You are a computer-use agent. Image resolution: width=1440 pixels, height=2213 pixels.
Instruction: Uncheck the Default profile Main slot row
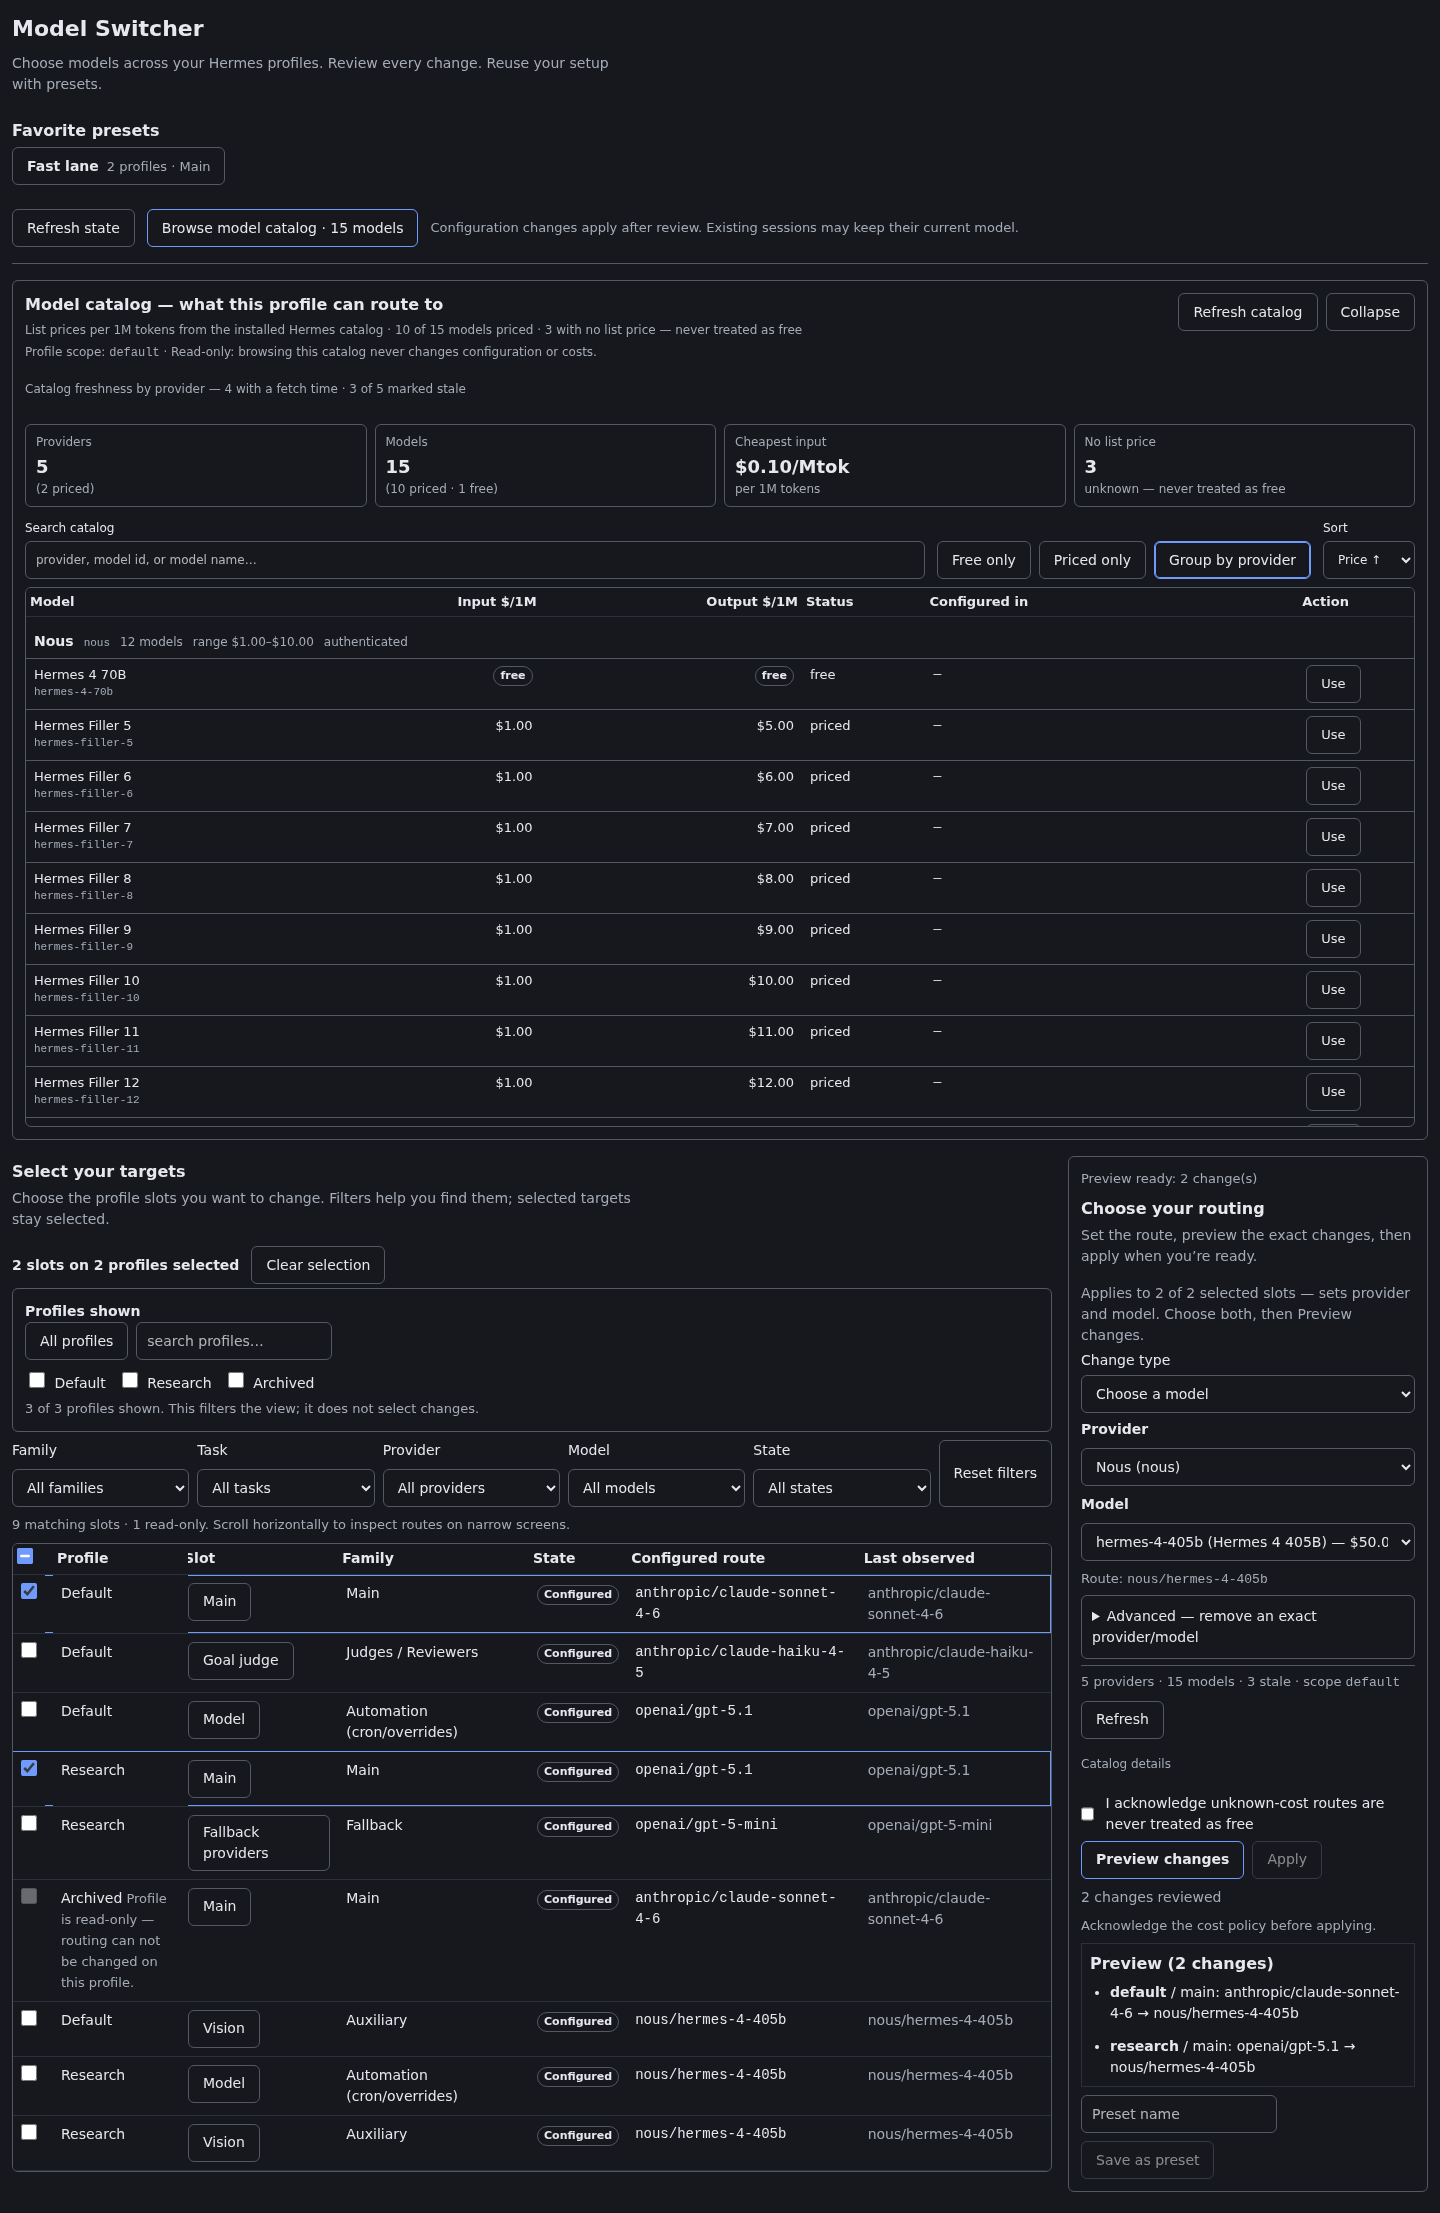(x=29, y=1591)
